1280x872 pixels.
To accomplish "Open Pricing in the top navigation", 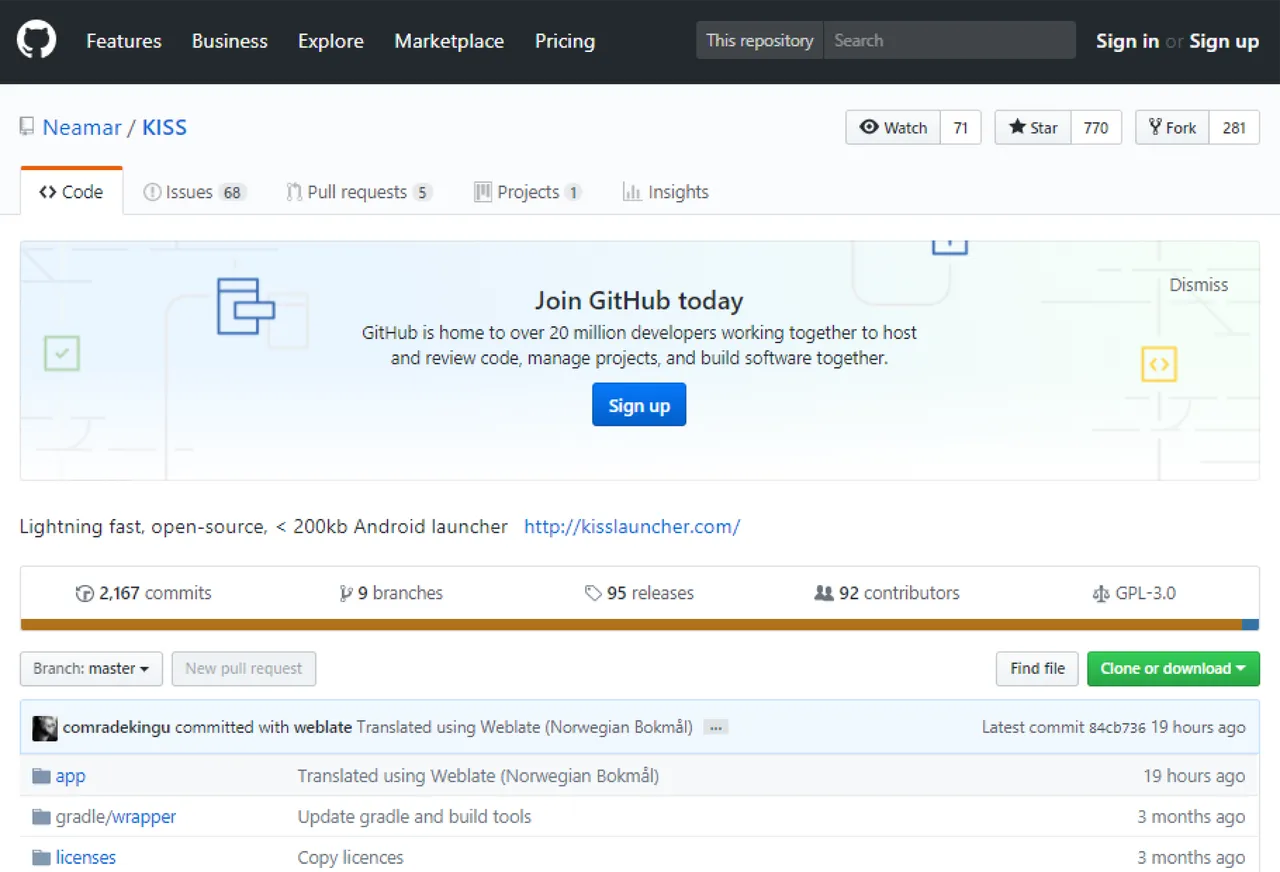I will click(565, 41).
